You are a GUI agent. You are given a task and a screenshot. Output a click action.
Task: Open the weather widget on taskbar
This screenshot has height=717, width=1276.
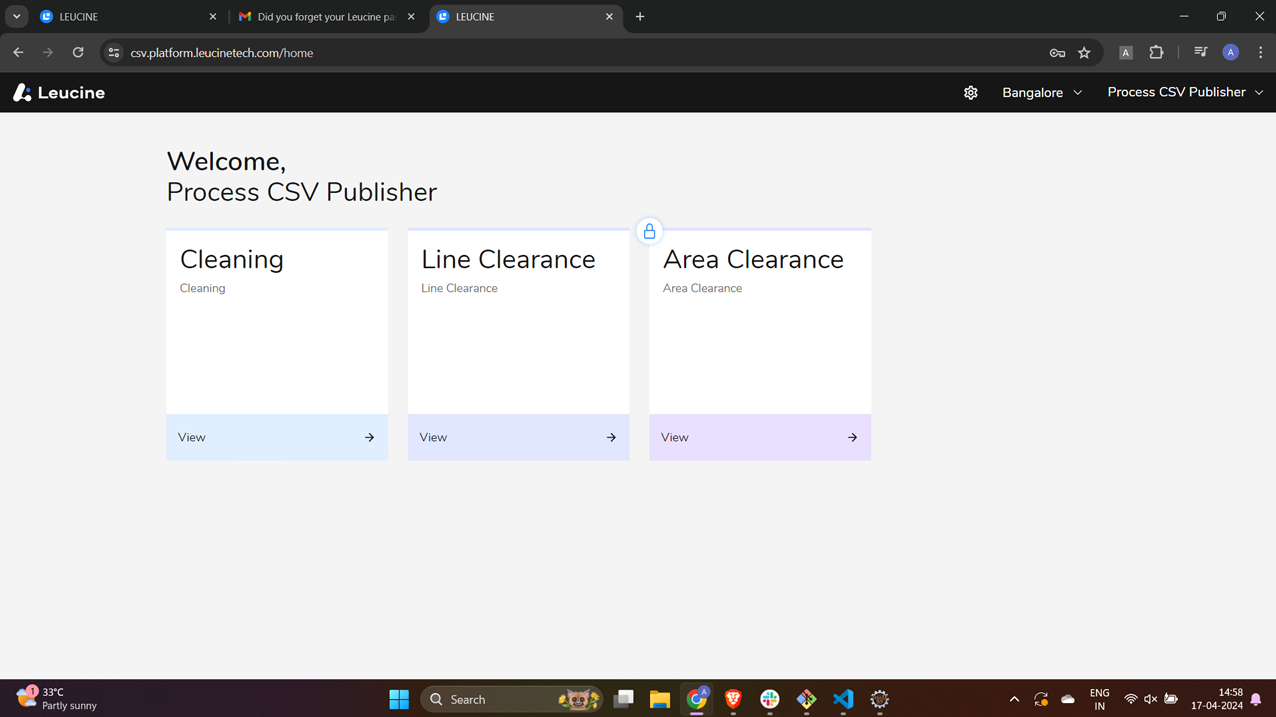click(x=58, y=699)
